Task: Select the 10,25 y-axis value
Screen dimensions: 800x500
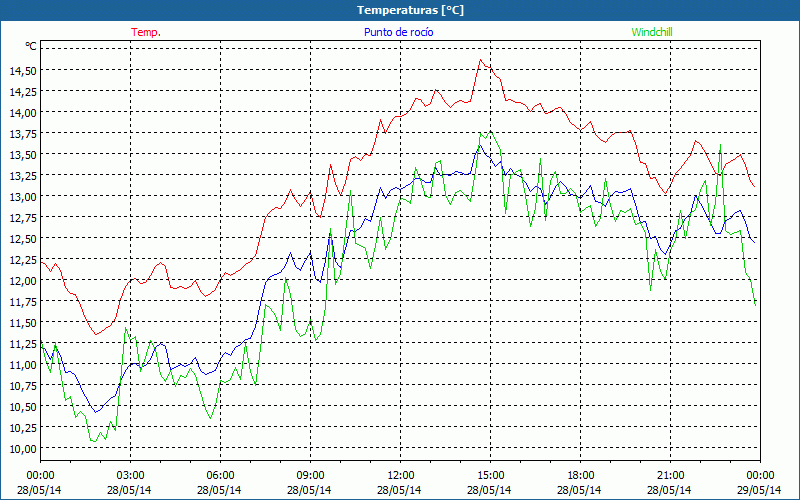Action: [x=23, y=428]
